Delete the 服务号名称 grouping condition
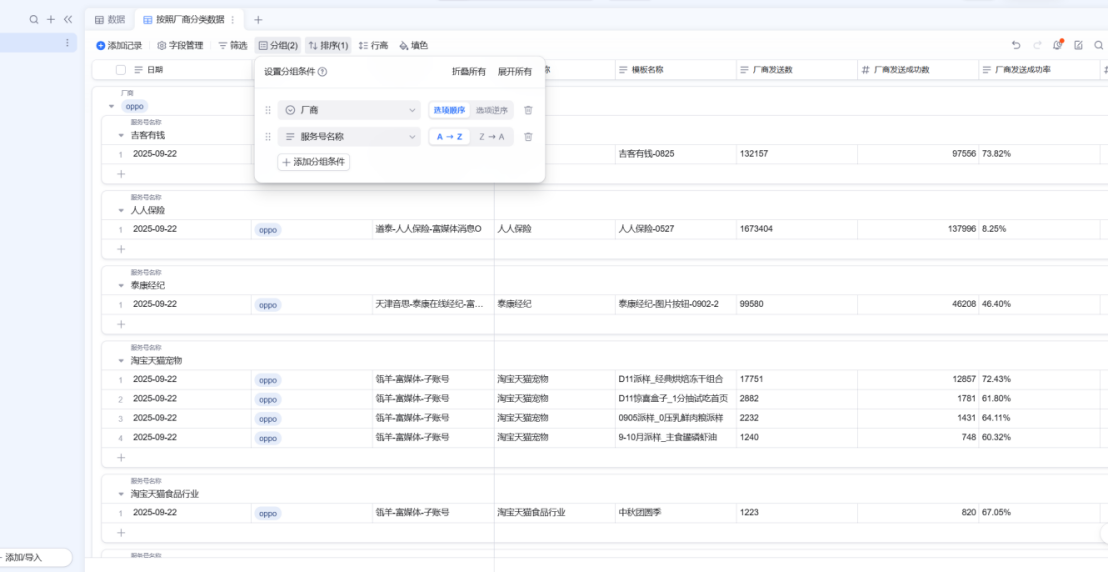 click(528, 137)
